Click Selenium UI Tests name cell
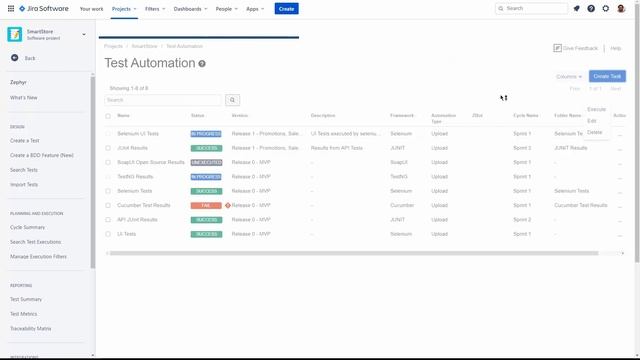 [138, 134]
